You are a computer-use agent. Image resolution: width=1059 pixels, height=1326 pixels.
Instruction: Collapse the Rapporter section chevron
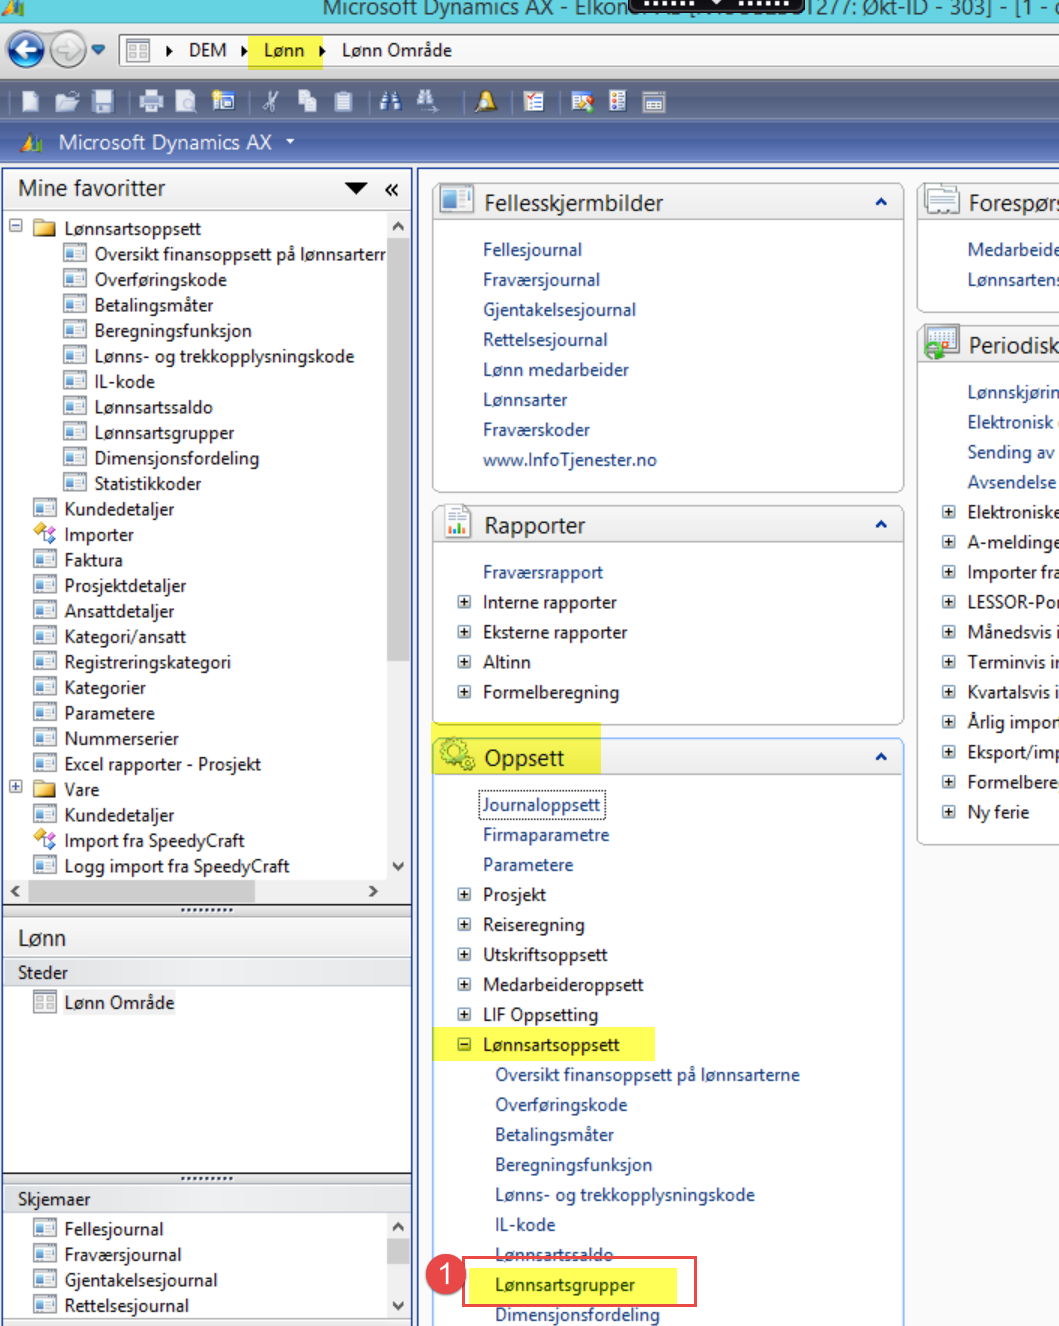[x=881, y=524]
